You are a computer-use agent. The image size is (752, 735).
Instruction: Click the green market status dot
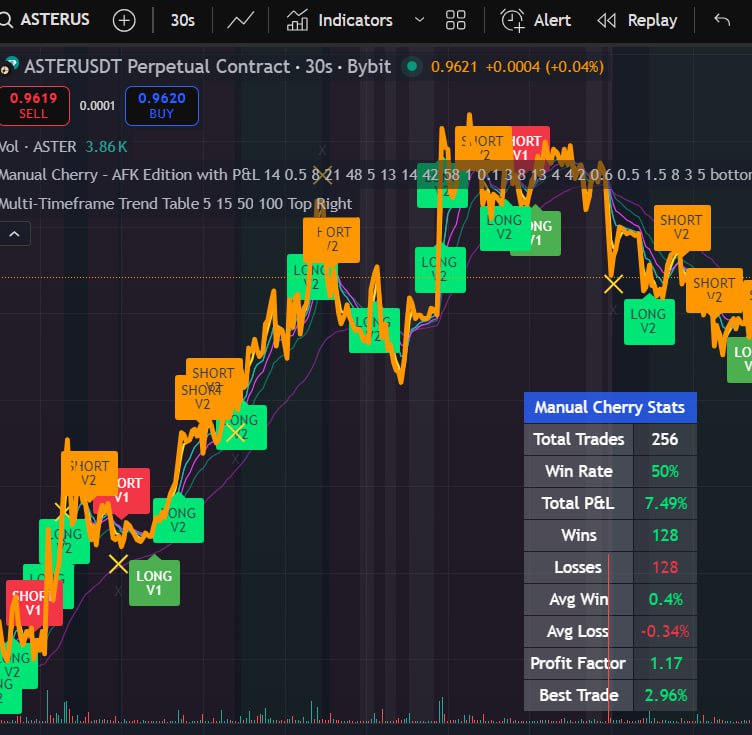coord(411,67)
